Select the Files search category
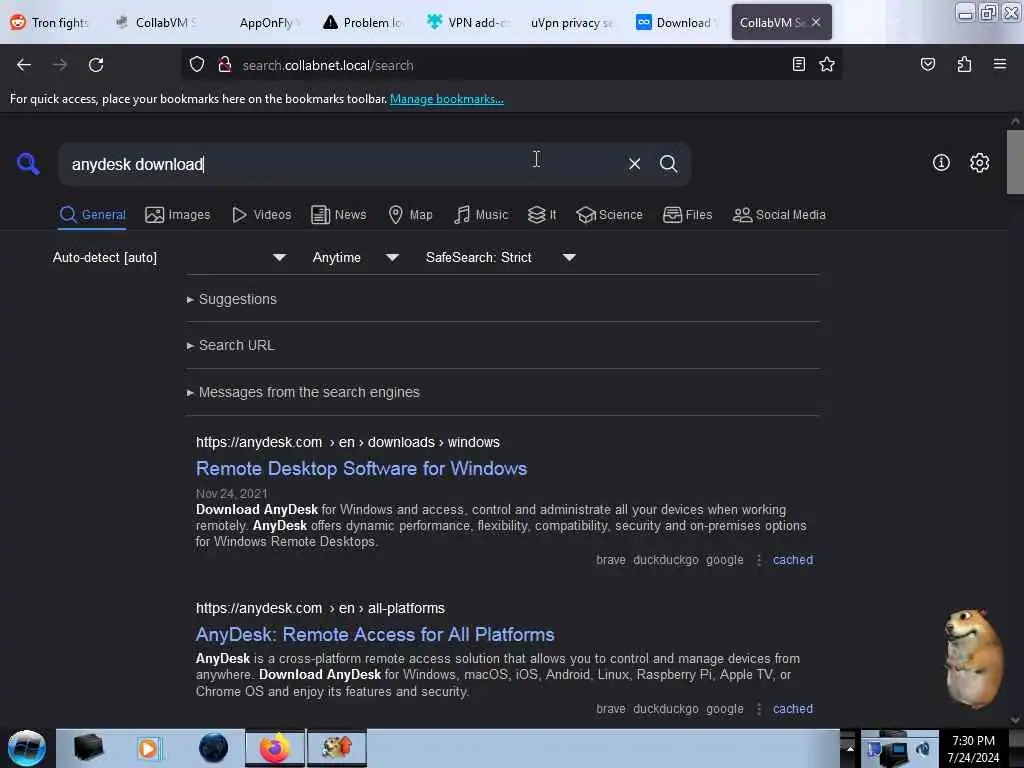The image size is (1024, 768). [687, 214]
